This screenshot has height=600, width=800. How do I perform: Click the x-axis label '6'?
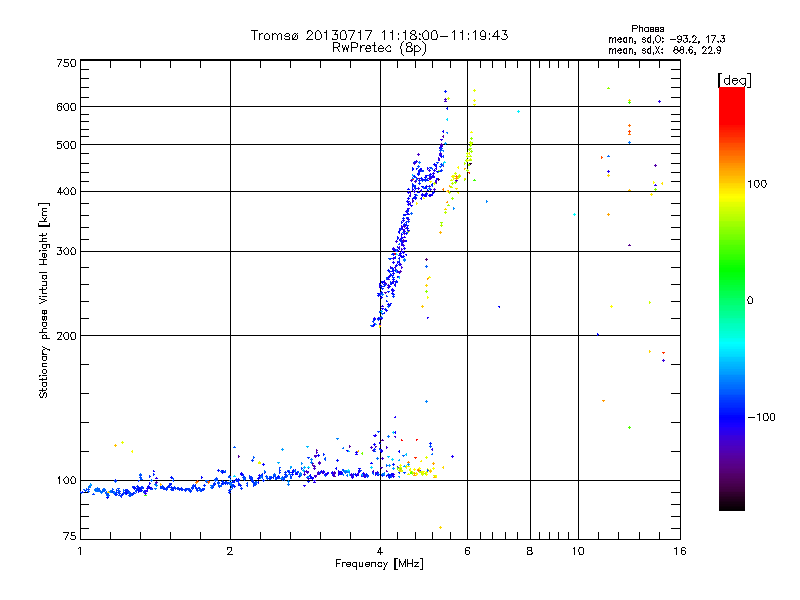(x=467, y=551)
